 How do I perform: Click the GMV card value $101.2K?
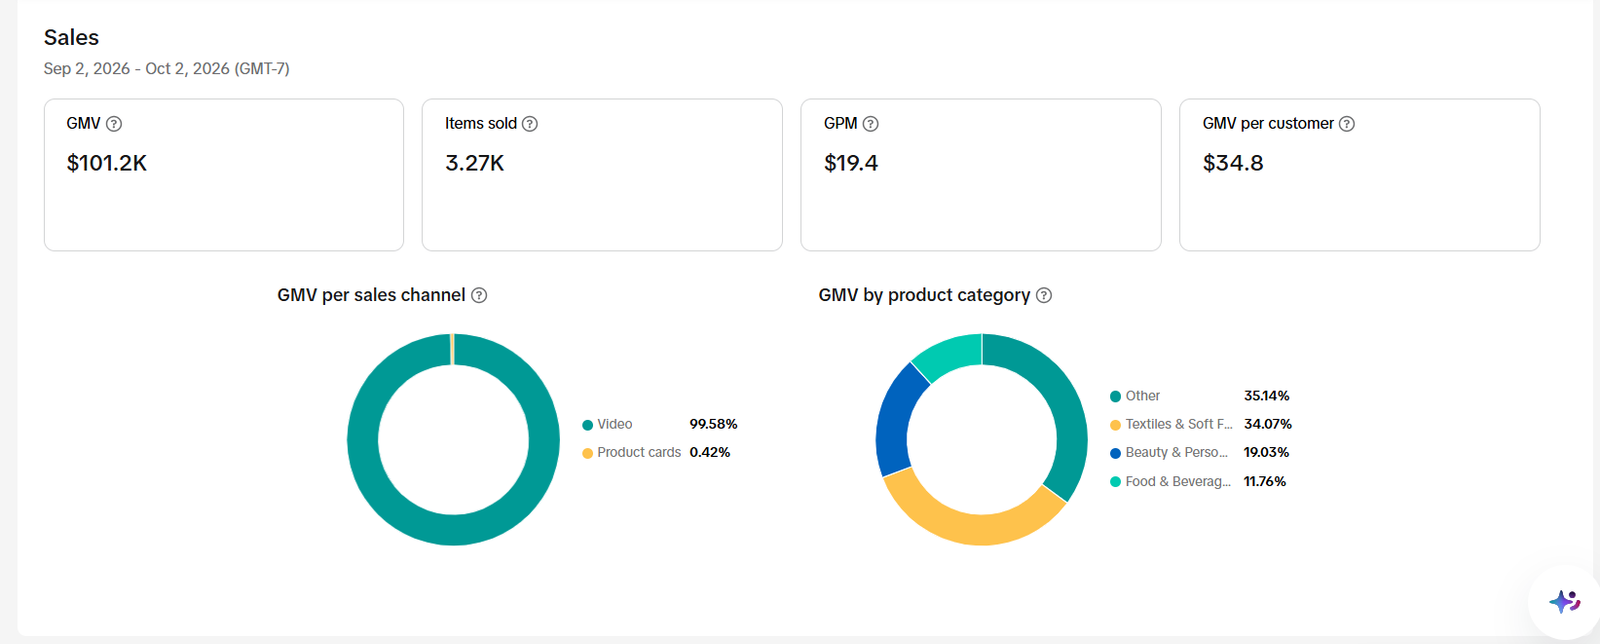(107, 163)
